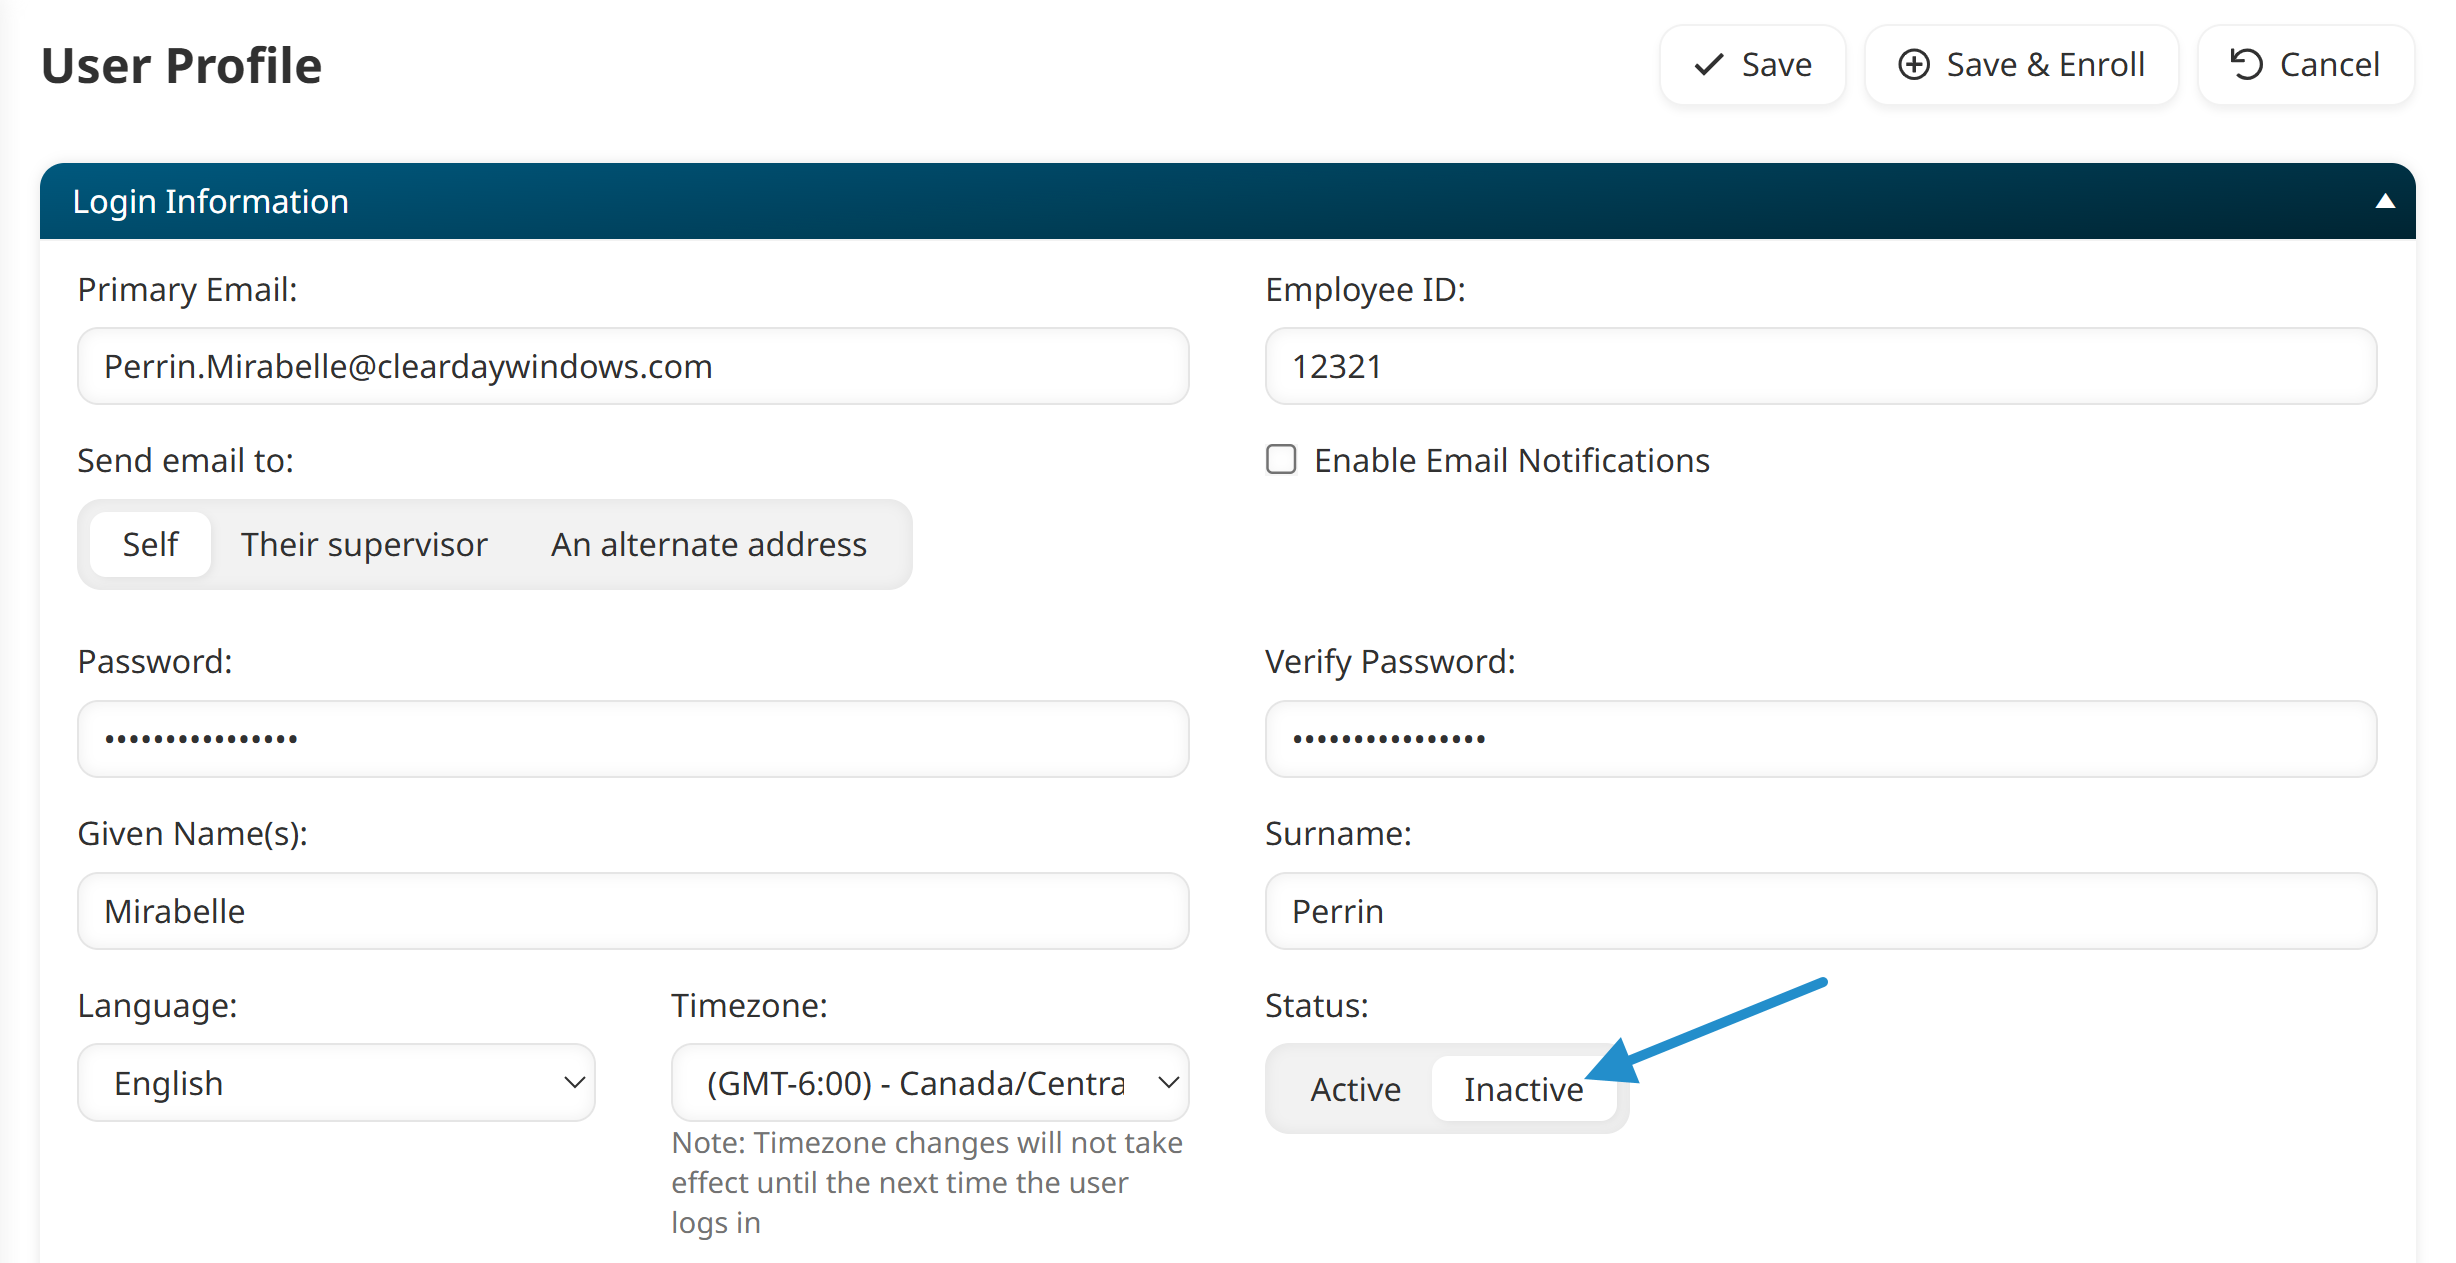
Task: Set Status to Inactive
Action: pyautogui.click(x=1522, y=1089)
